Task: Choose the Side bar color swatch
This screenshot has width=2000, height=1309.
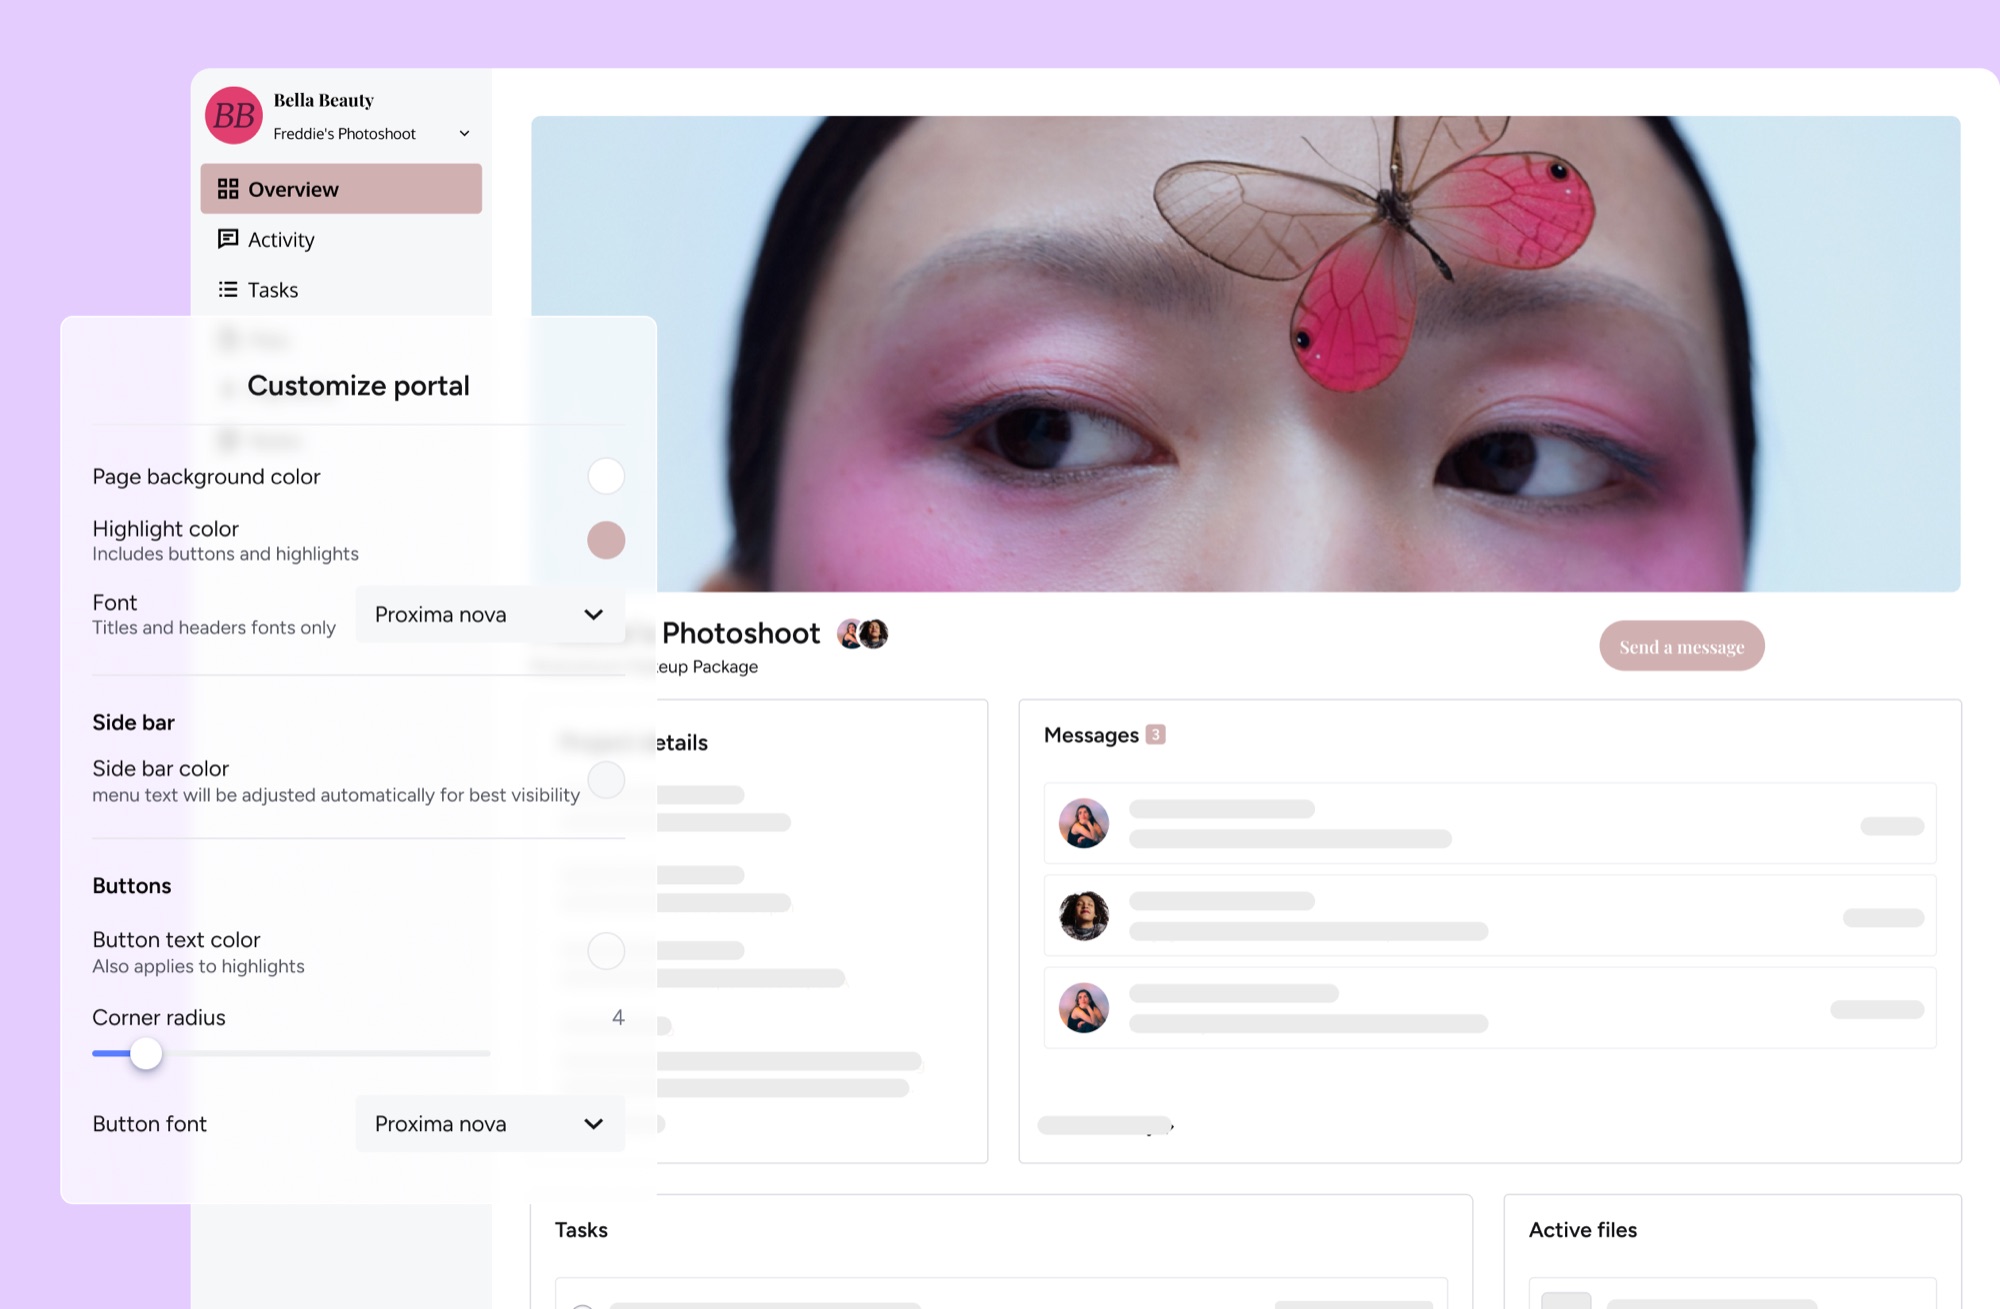Action: pos(606,780)
